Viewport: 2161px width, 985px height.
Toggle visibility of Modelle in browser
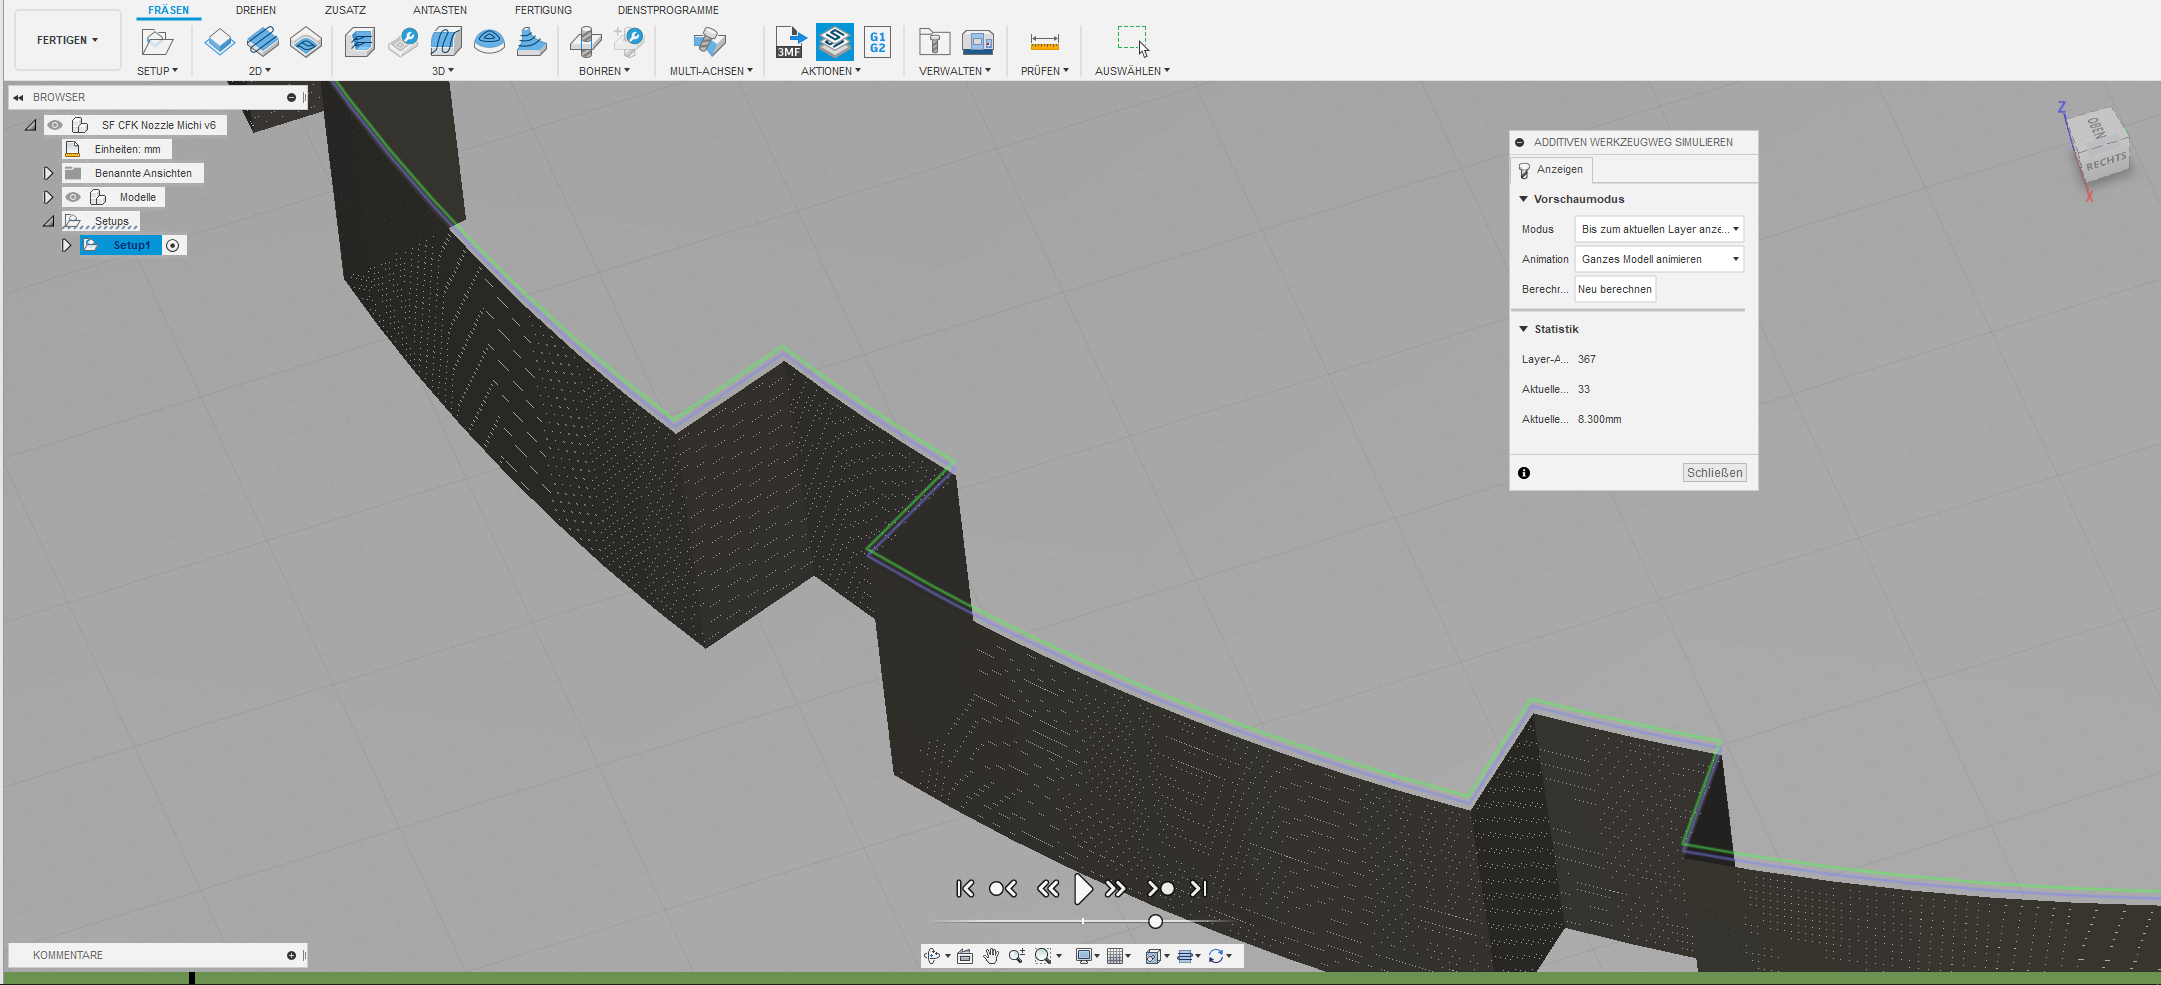73,197
